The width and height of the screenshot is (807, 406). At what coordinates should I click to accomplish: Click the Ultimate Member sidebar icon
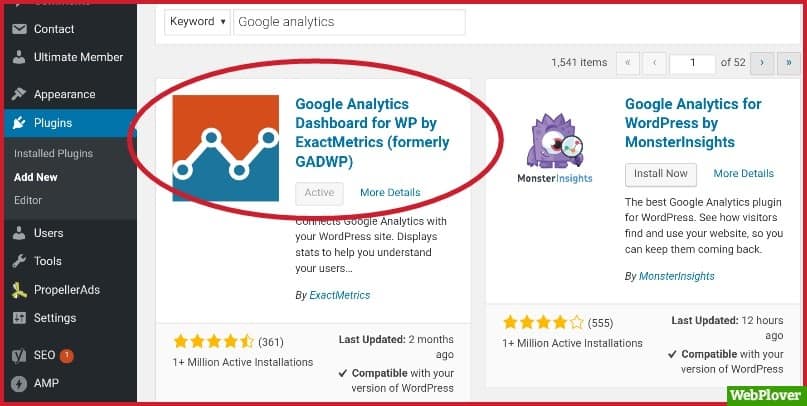click(x=19, y=57)
